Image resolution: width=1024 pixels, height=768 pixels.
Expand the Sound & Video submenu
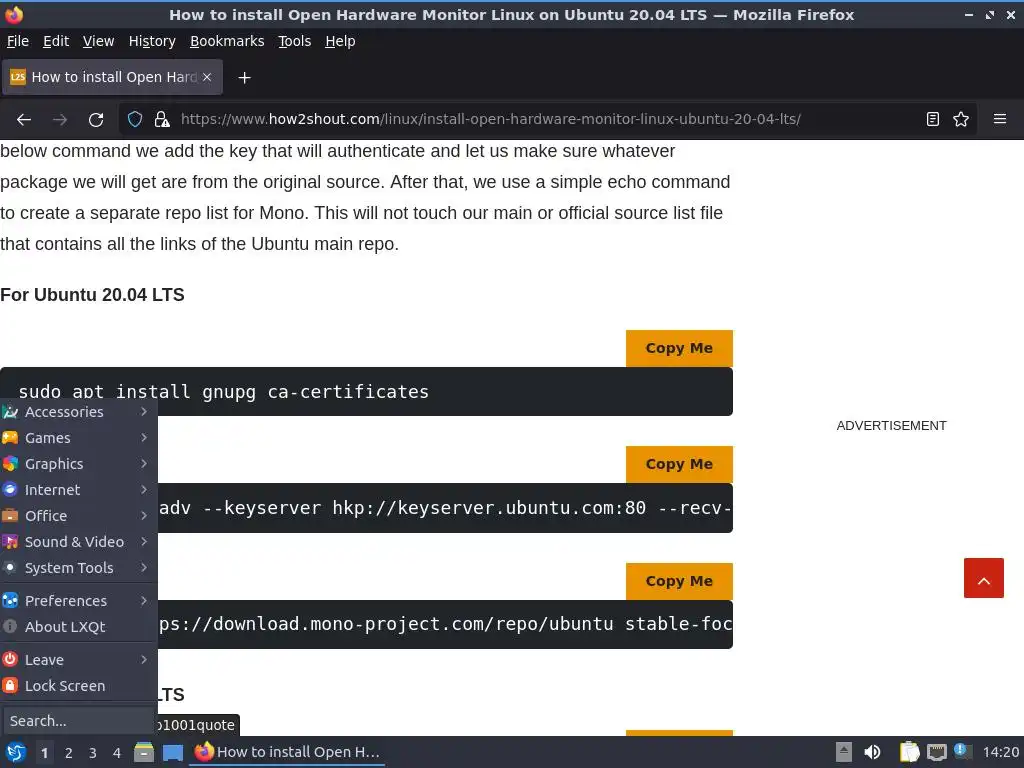tap(78, 542)
